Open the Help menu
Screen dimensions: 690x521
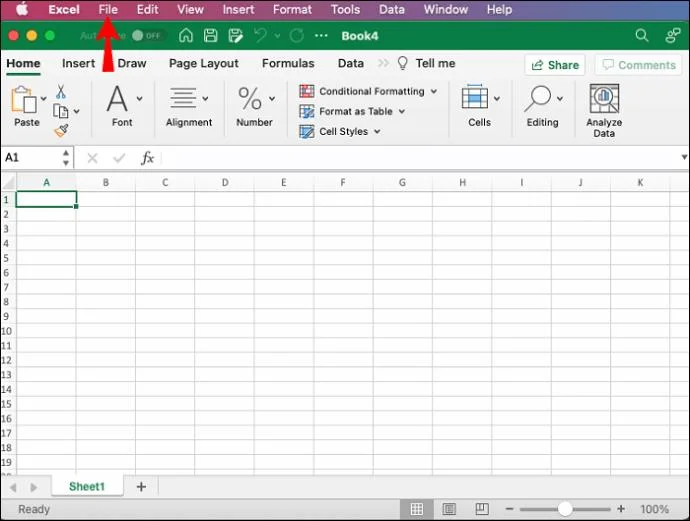pyautogui.click(x=499, y=9)
